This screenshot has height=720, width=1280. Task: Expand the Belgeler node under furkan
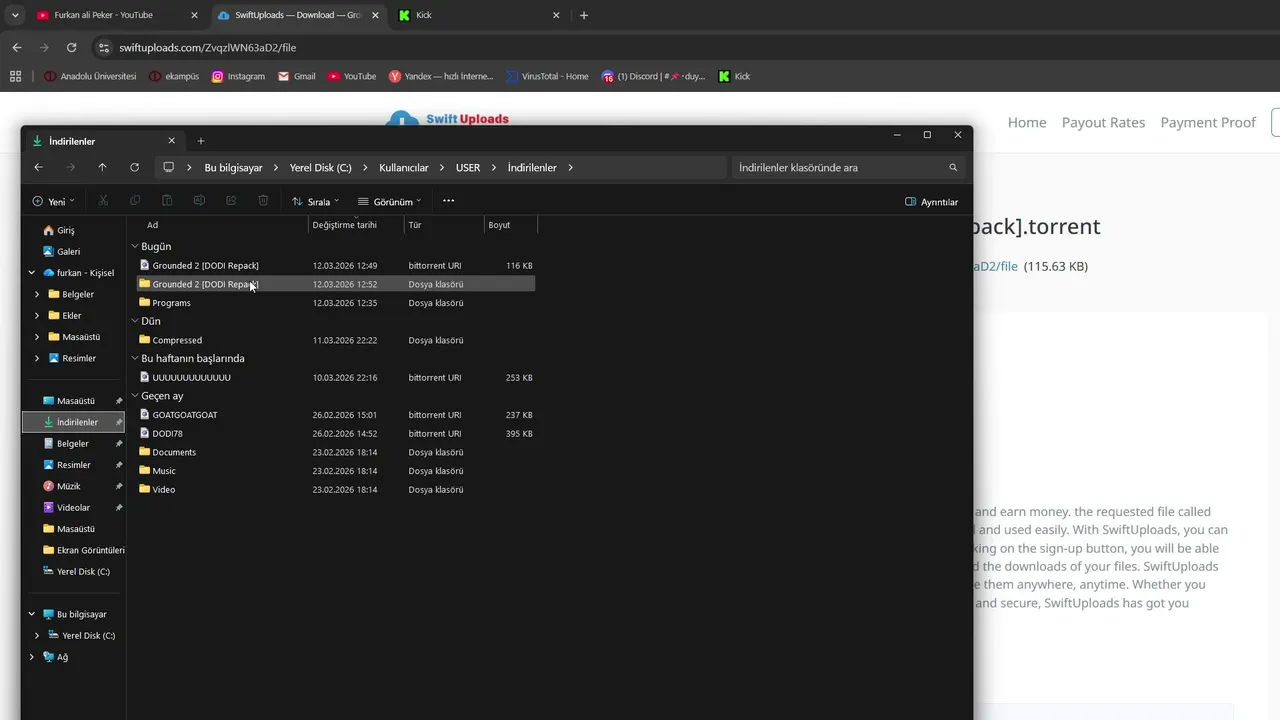click(x=38, y=294)
